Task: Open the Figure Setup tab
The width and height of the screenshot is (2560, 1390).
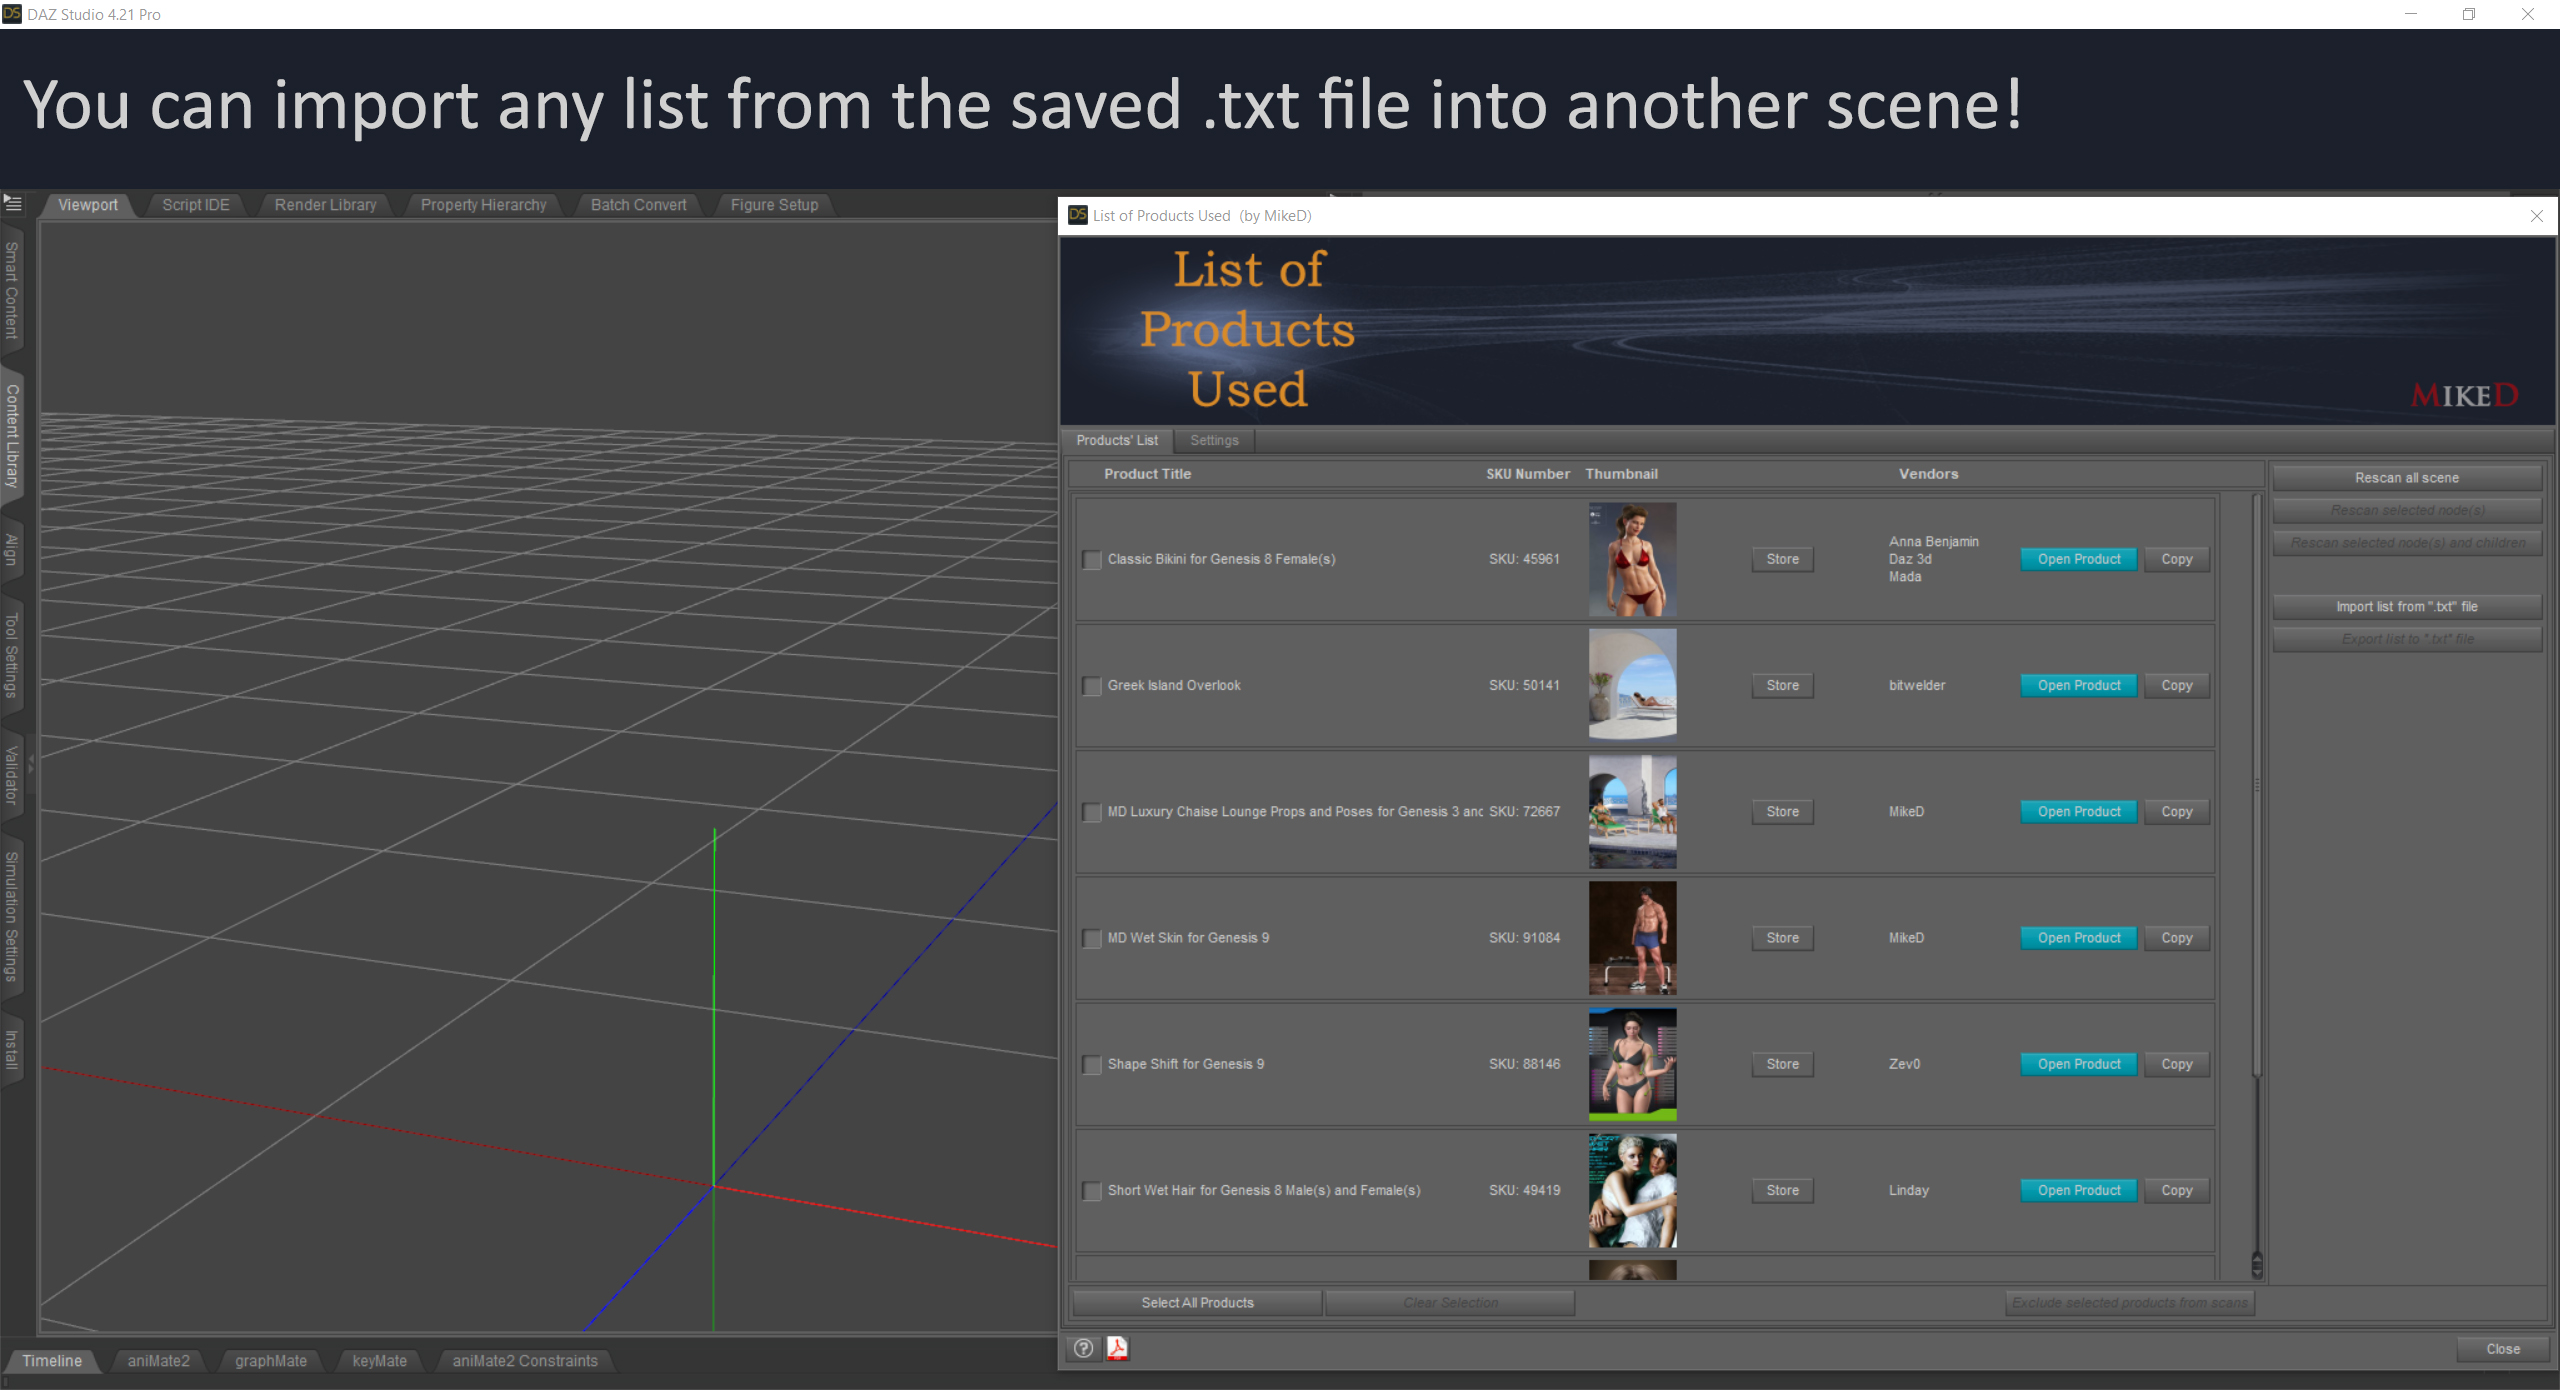Action: pyautogui.click(x=774, y=205)
